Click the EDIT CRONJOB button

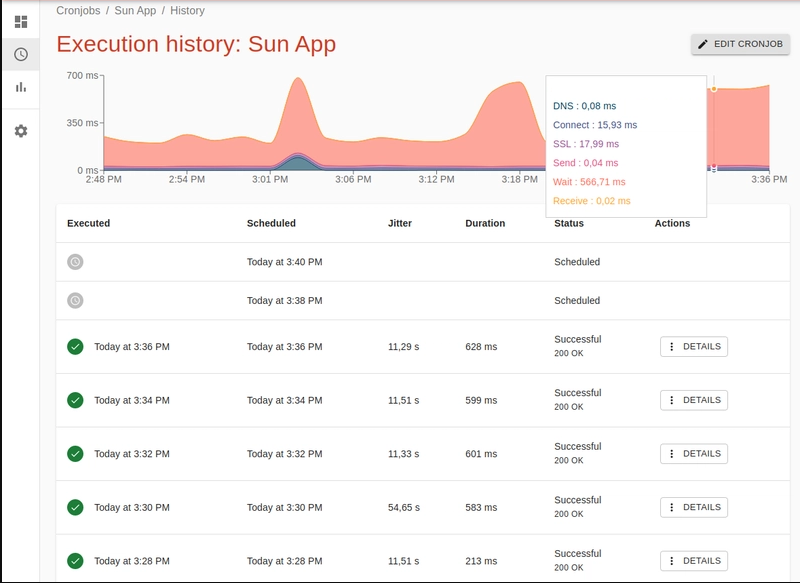pos(740,44)
